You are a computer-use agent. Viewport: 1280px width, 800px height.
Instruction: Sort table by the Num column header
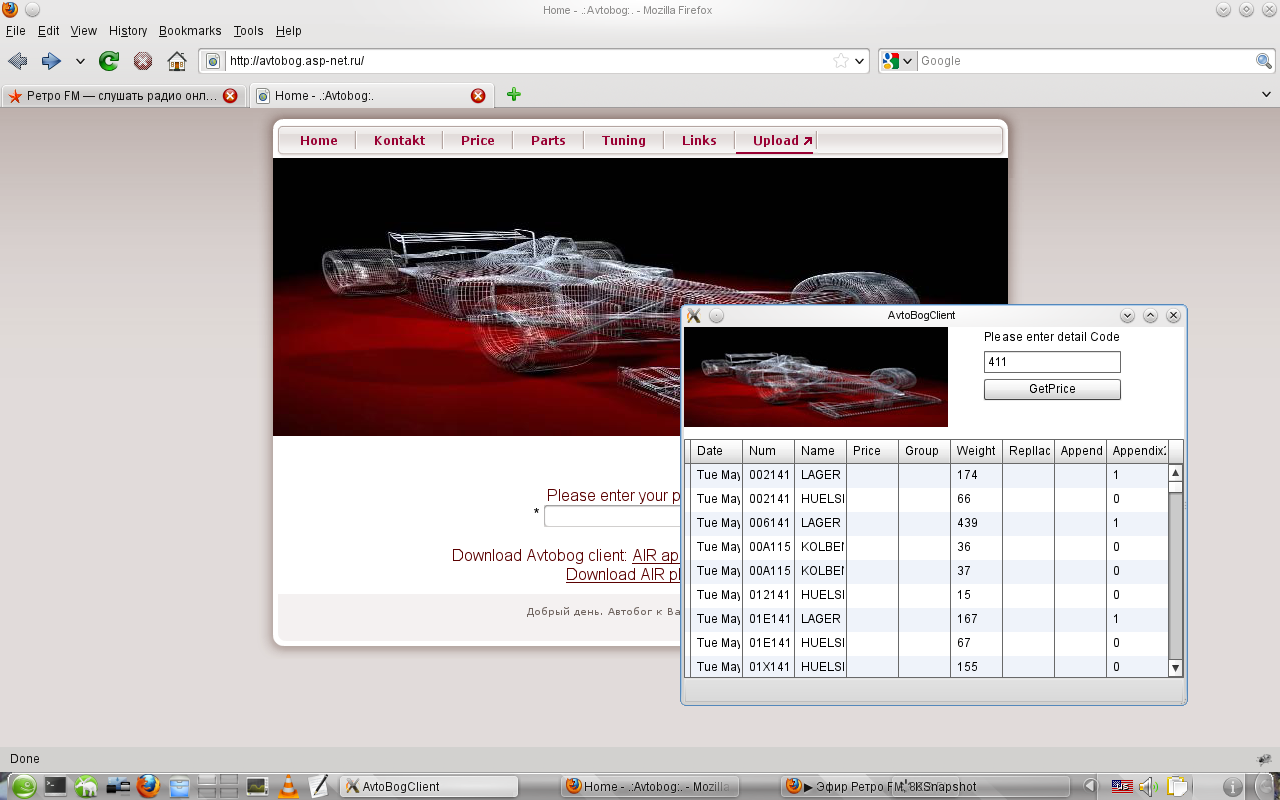pyautogui.click(x=768, y=451)
